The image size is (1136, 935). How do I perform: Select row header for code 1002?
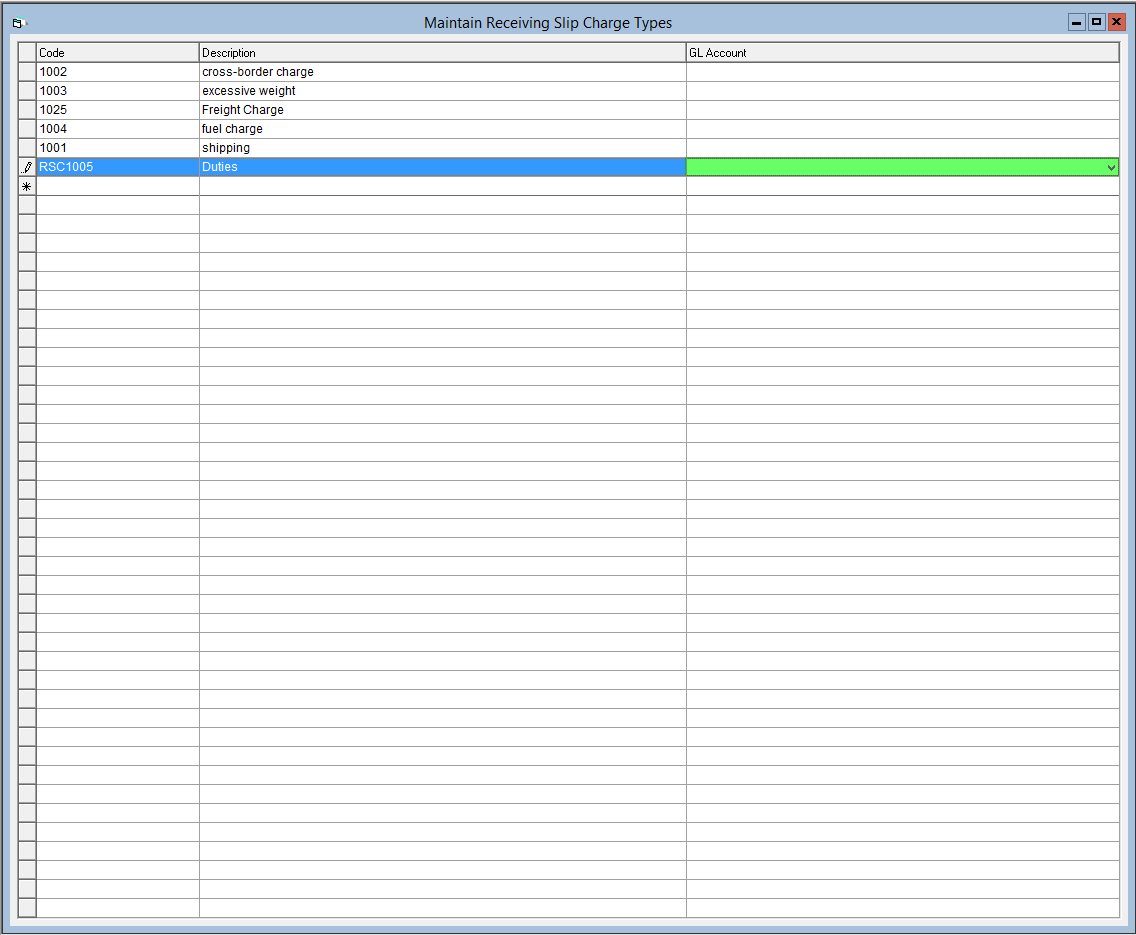click(x=27, y=72)
